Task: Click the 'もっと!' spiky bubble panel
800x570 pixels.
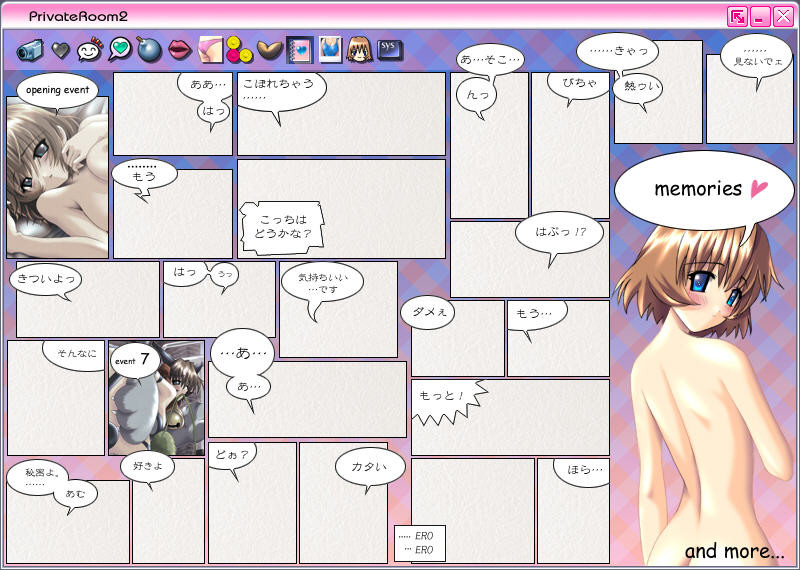Action: point(510,416)
